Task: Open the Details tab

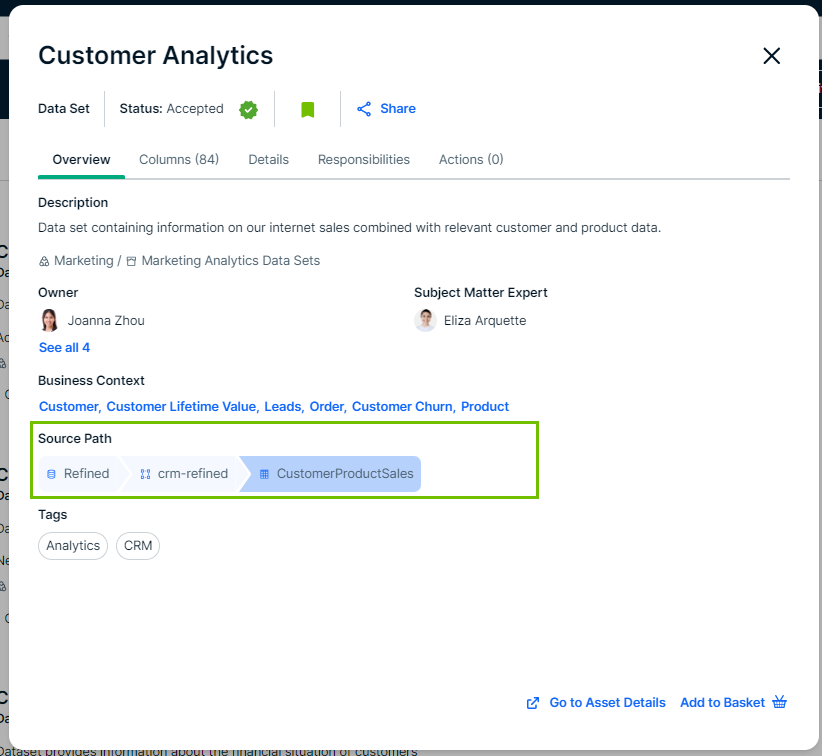Action: (268, 160)
